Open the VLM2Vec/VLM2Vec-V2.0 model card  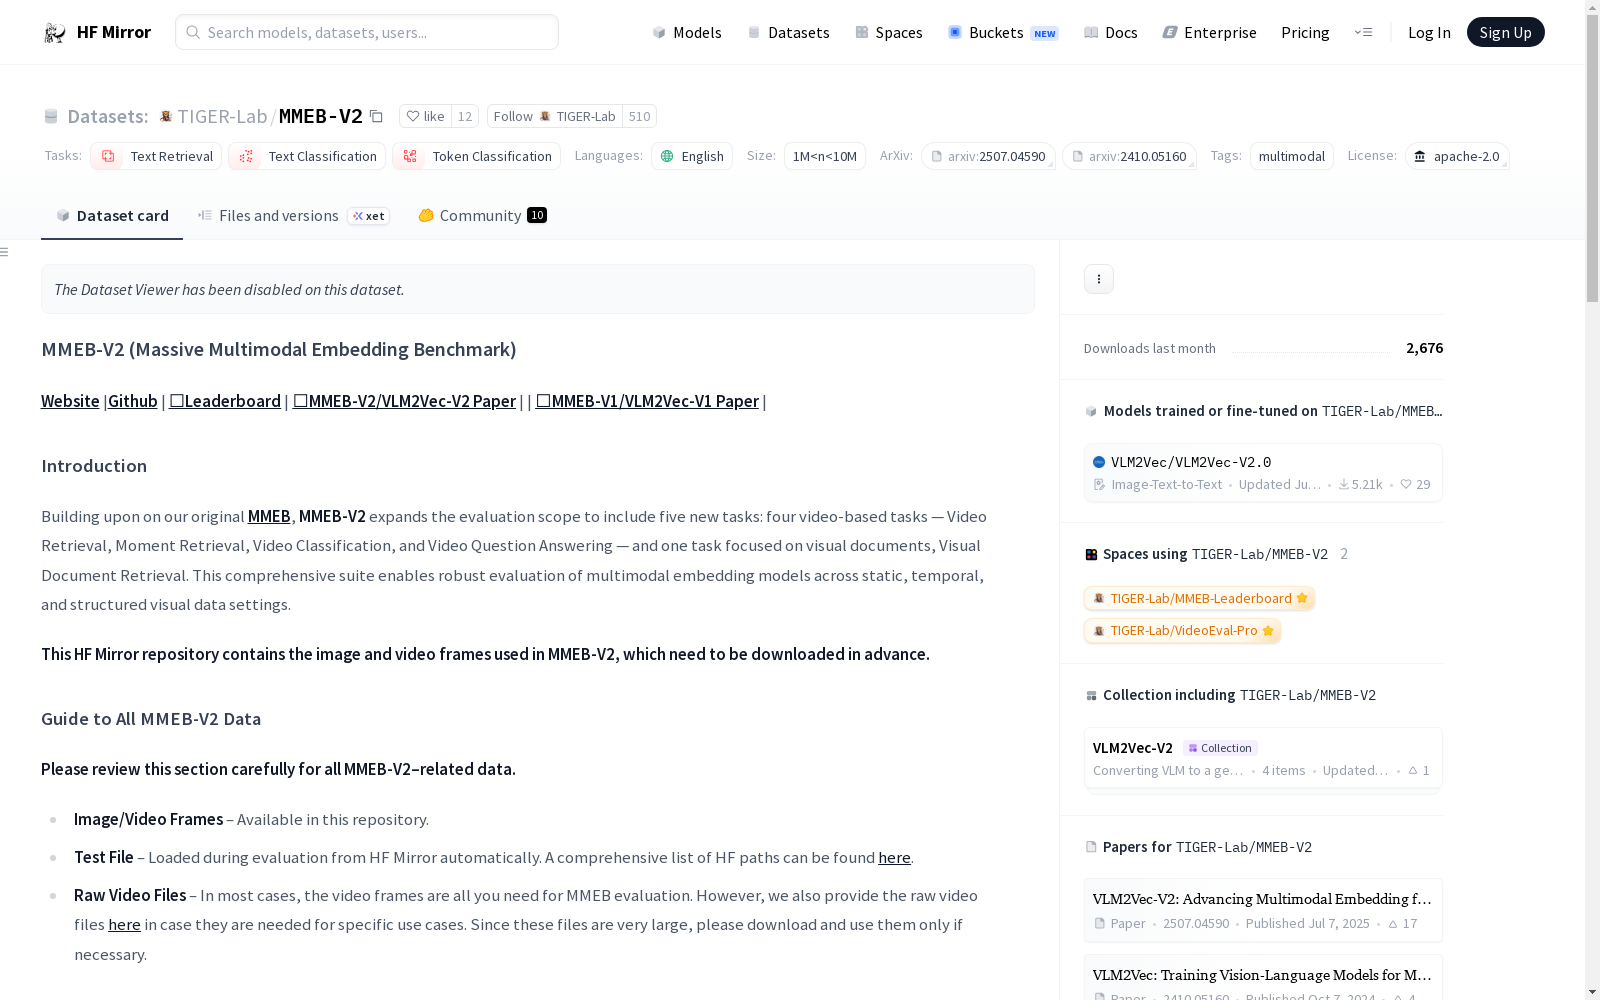pos(1263,473)
